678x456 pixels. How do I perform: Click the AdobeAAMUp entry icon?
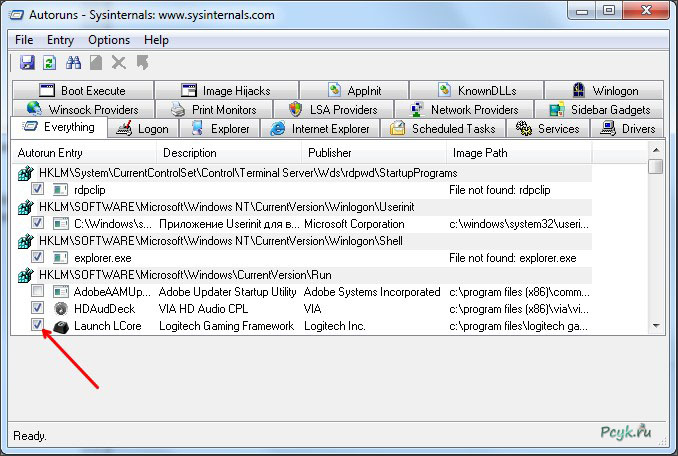61,292
